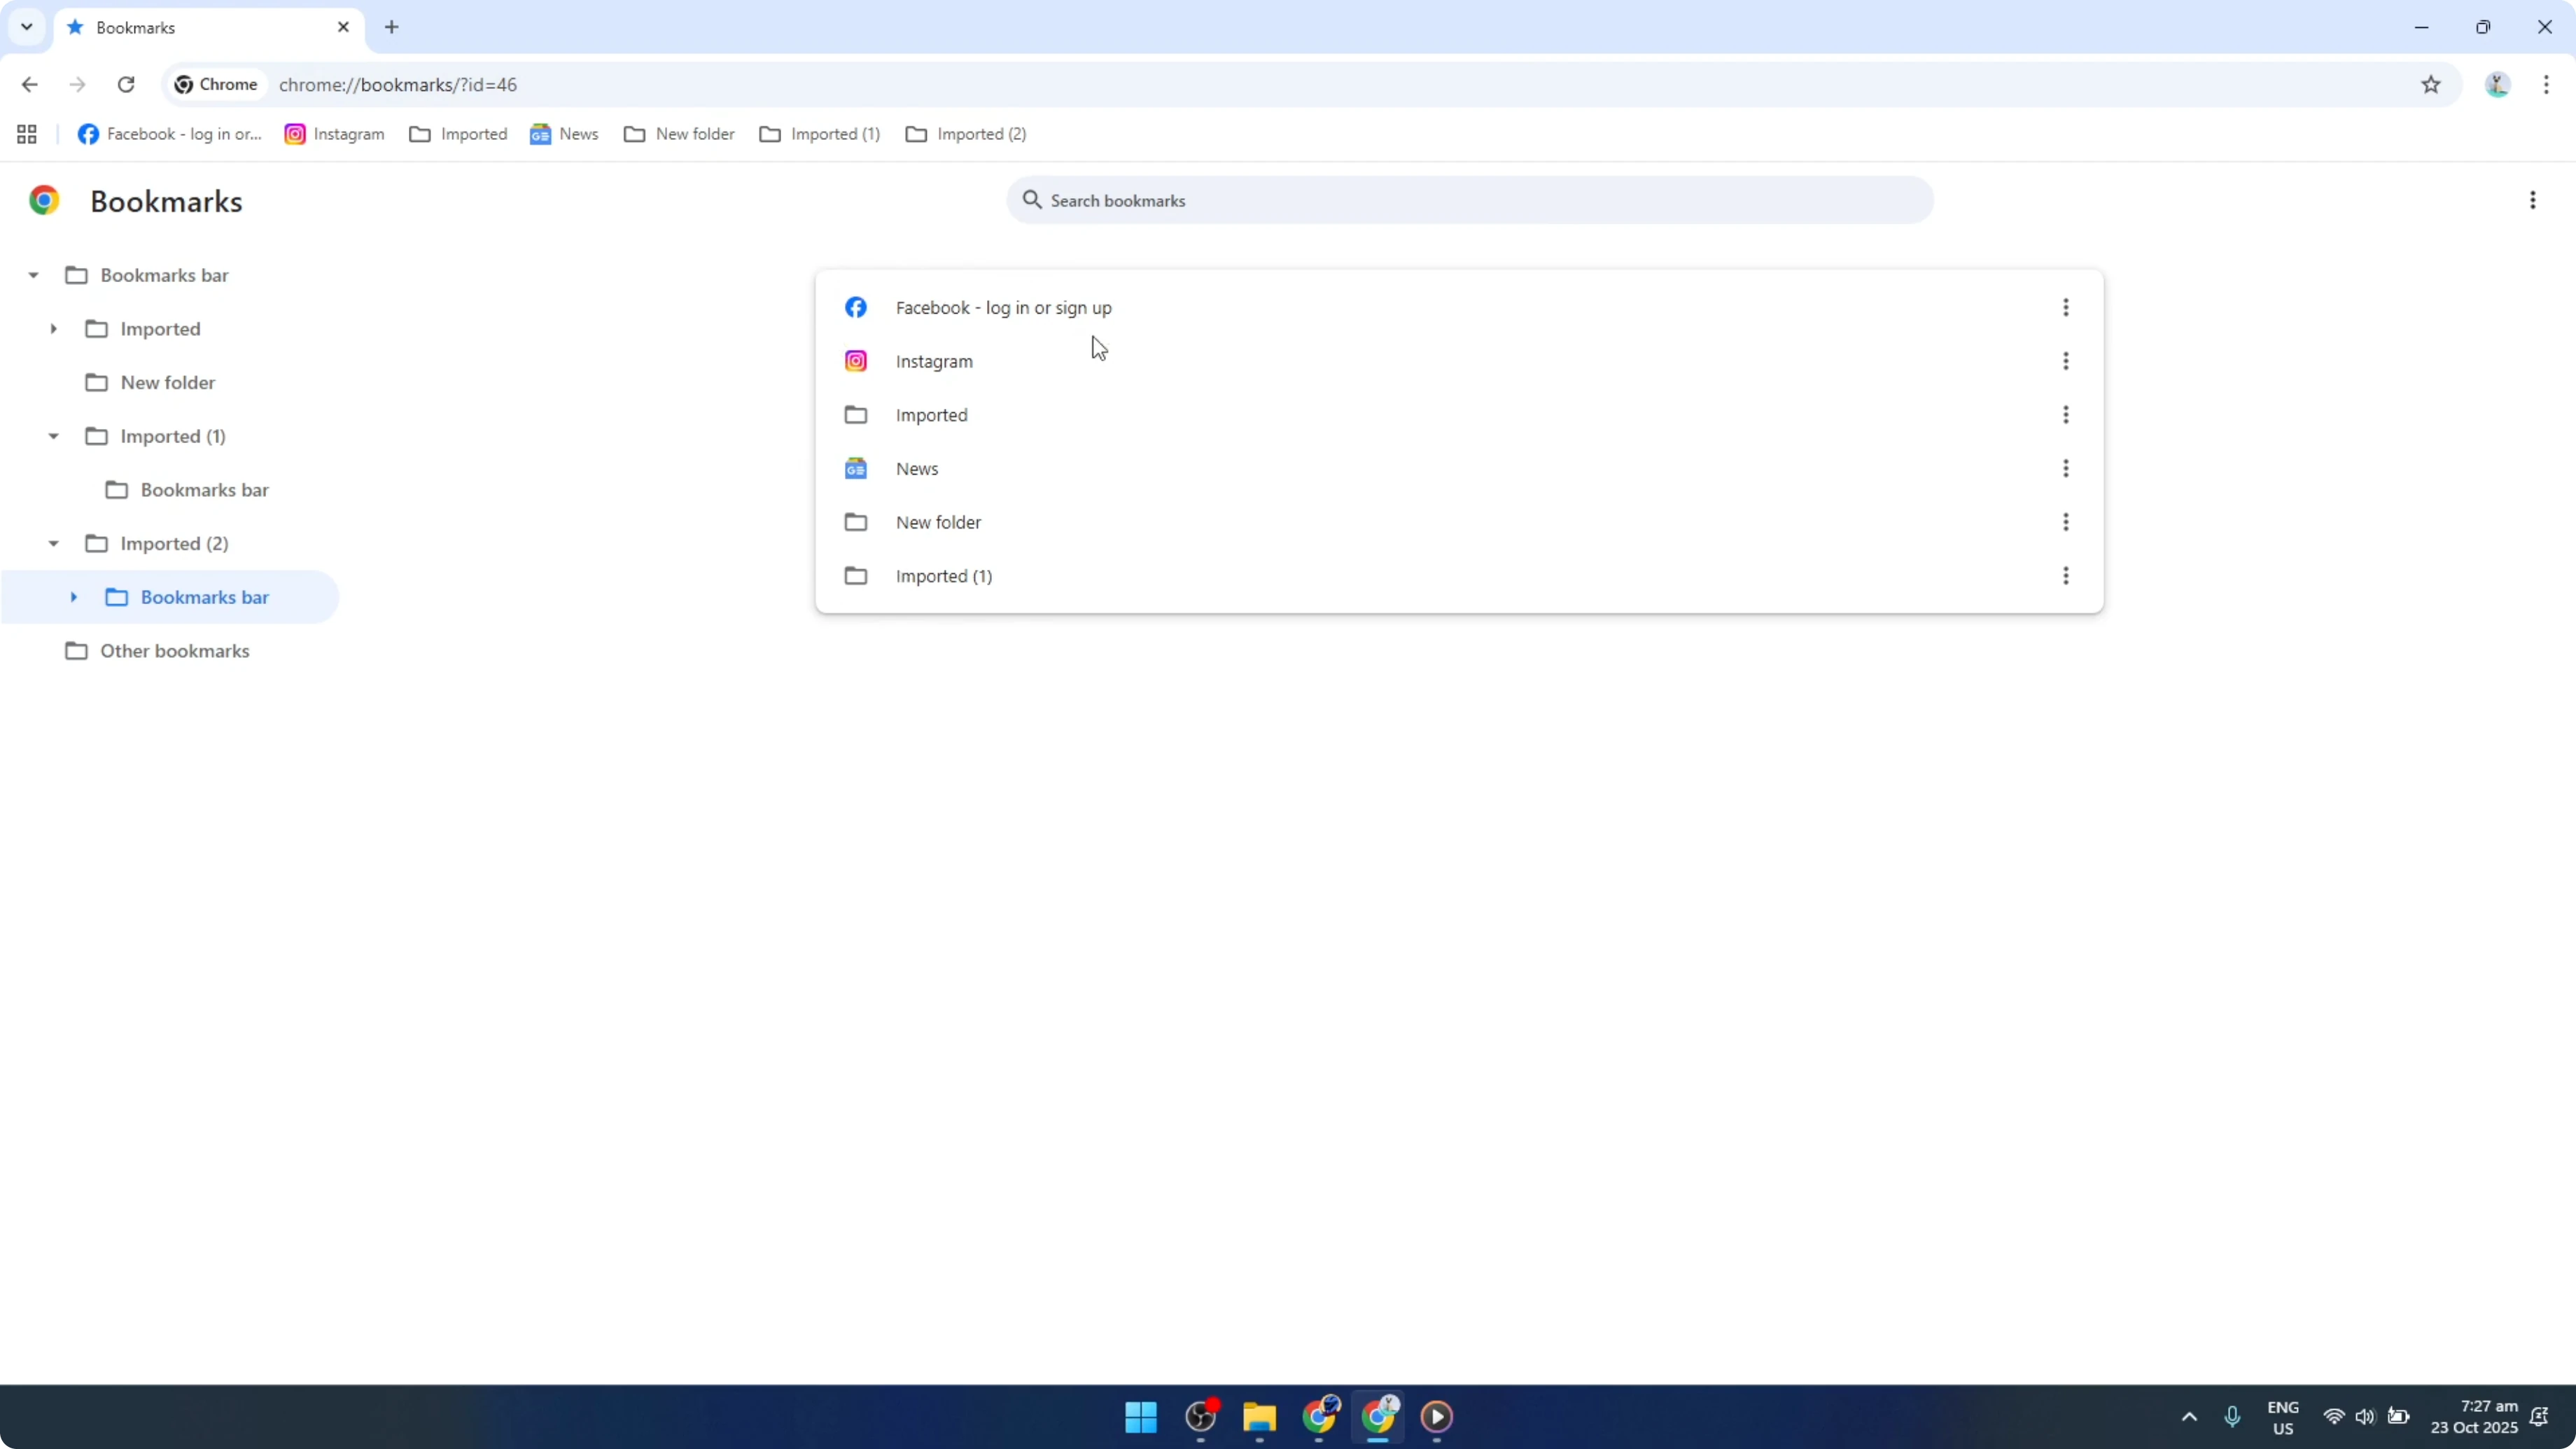Image resolution: width=2576 pixels, height=1449 pixels.
Task: Close the Bookmarks tab
Action: [343, 27]
